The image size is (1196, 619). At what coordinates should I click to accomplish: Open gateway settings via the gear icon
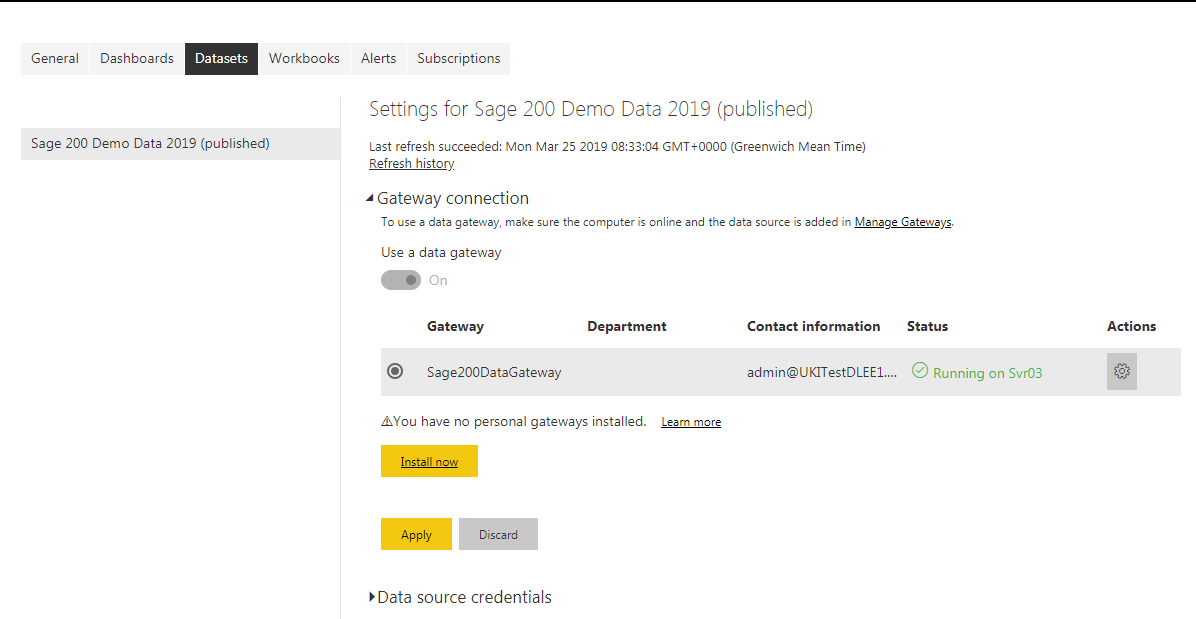[1121, 370]
